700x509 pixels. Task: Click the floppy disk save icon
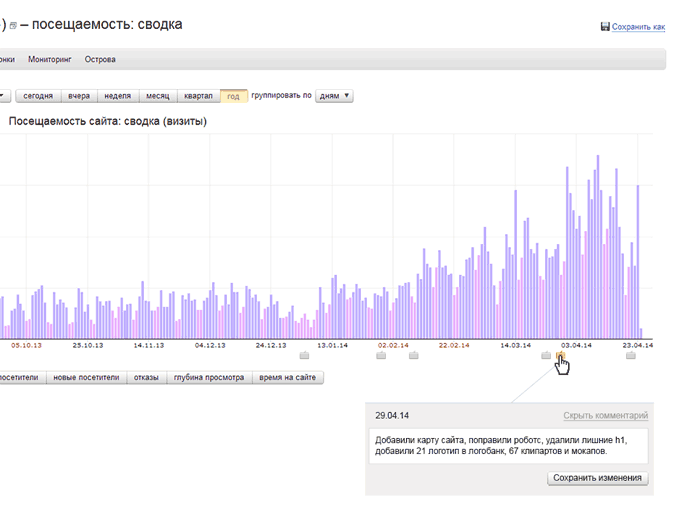[605, 27]
